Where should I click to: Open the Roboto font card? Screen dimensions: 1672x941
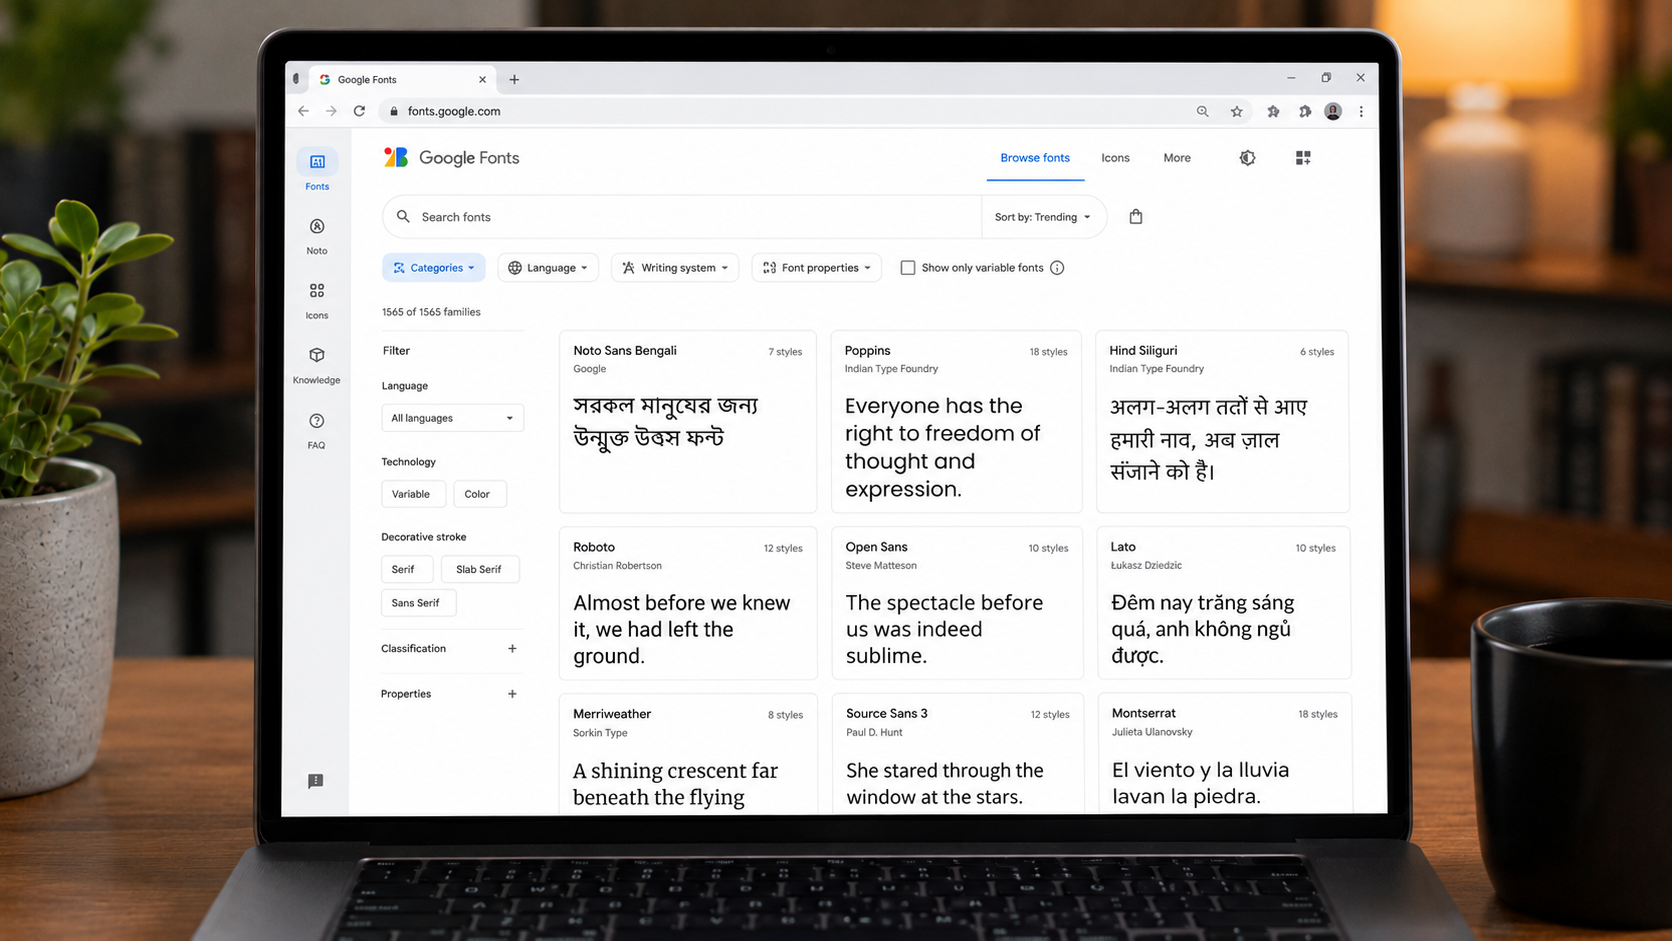click(x=688, y=603)
